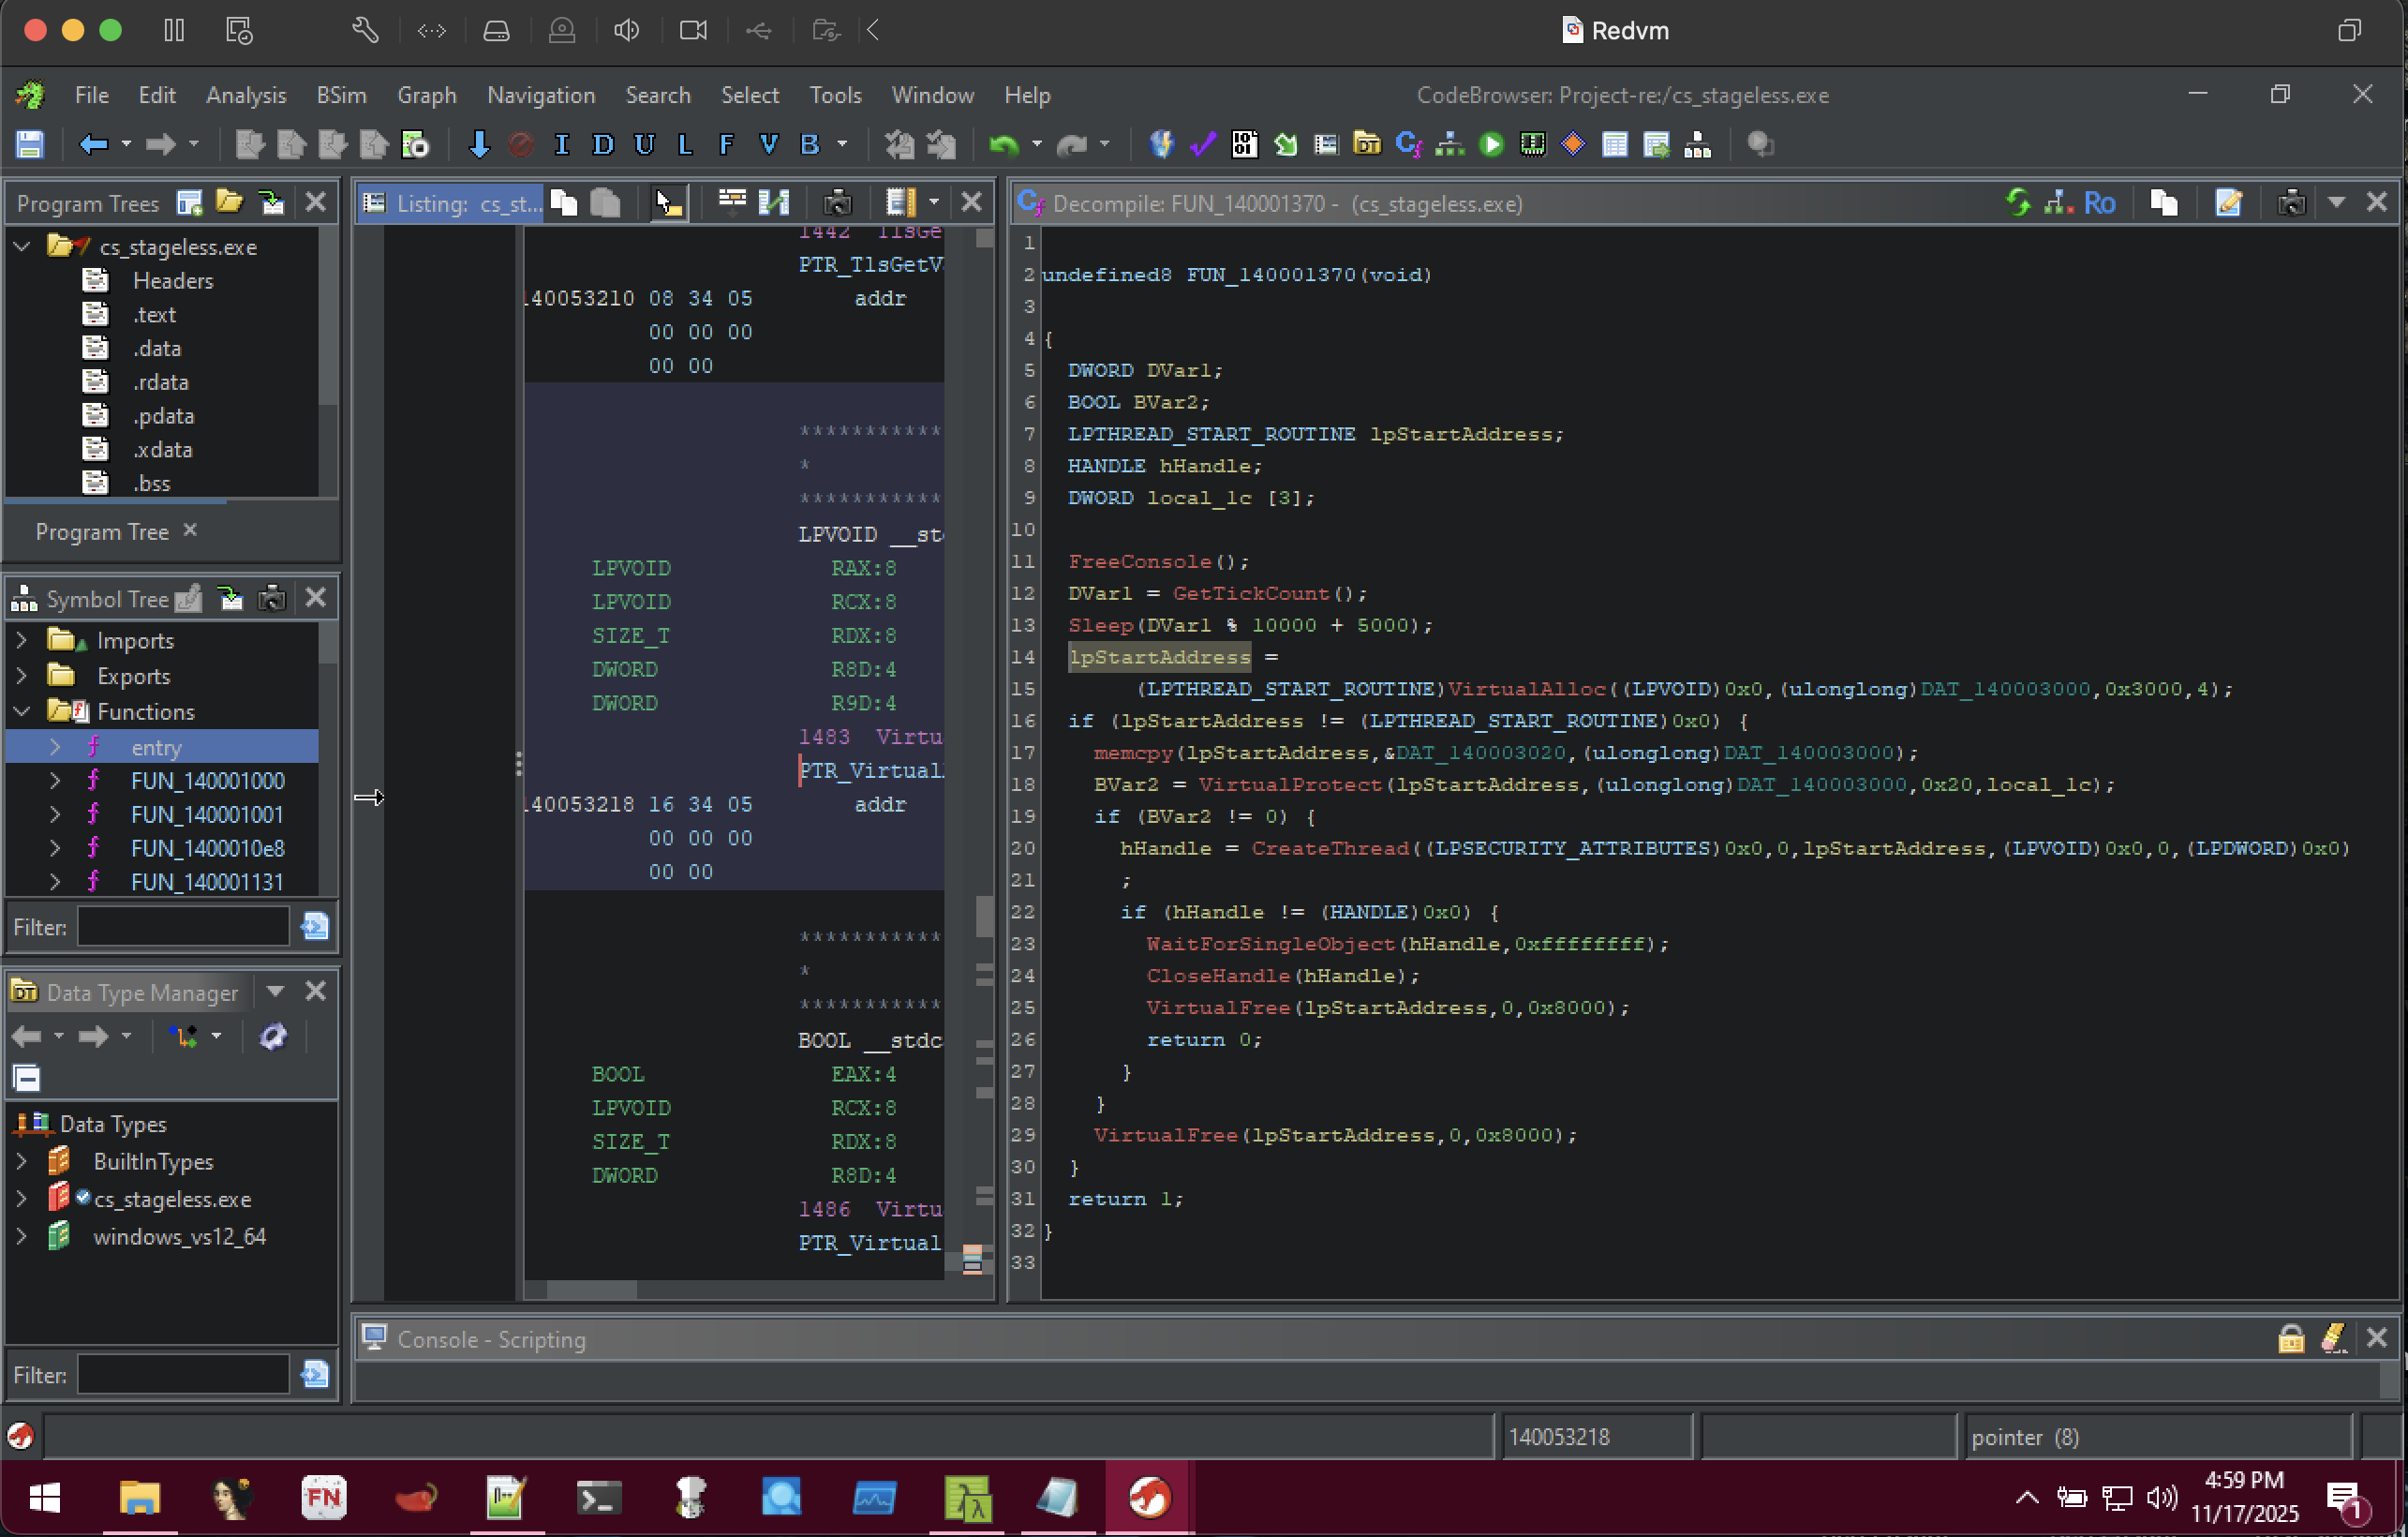Take a snapshot of the Listing panel
Viewport: 2408px width, 1537px height.
click(837, 203)
